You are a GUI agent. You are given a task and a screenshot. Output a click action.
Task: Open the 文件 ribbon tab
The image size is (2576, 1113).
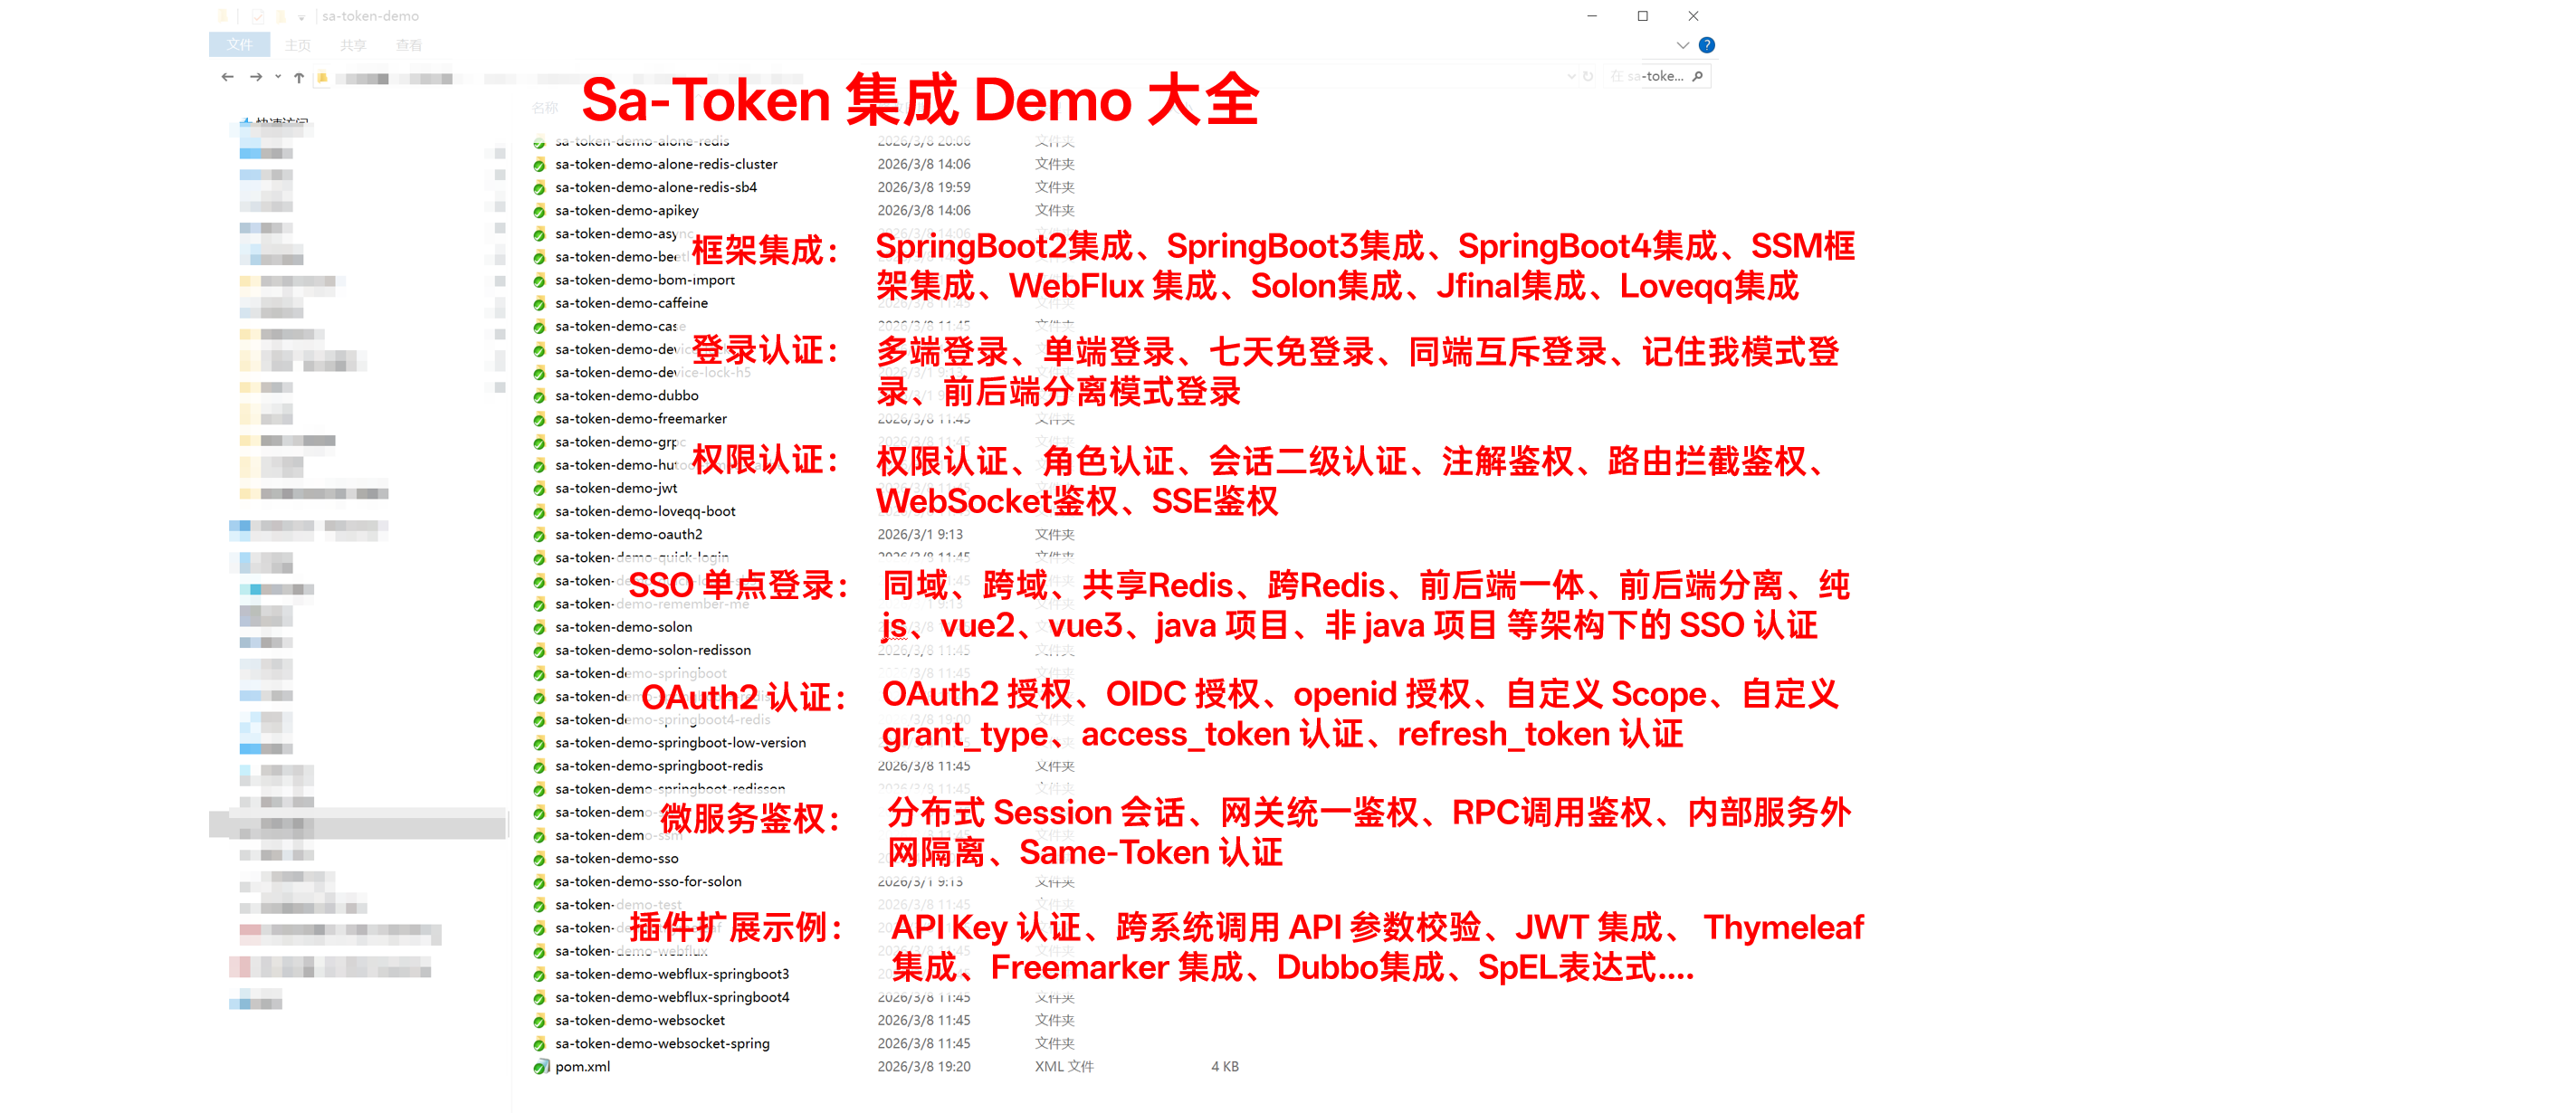tap(239, 45)
